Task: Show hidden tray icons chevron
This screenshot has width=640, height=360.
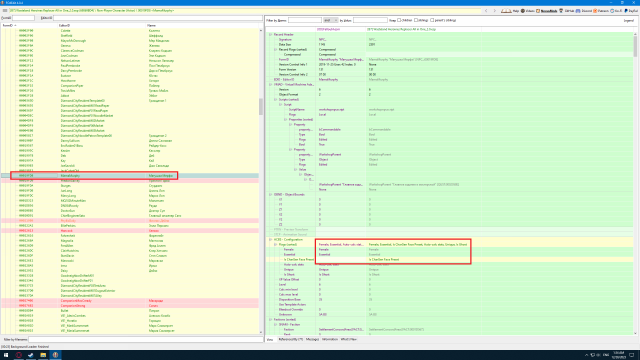Action: point(587,355)
